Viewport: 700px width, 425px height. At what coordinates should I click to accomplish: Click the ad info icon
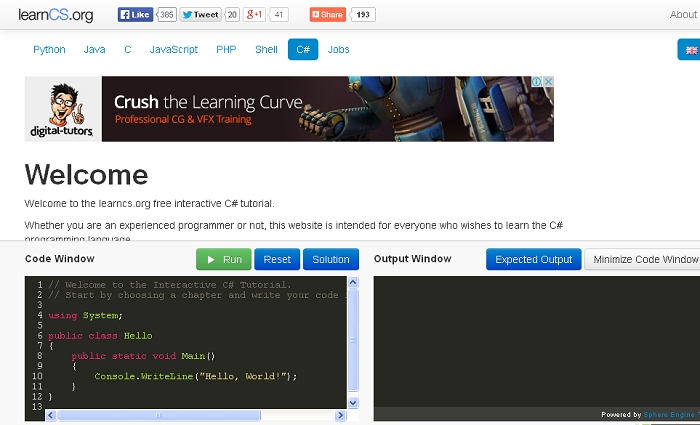pos(537,82)
